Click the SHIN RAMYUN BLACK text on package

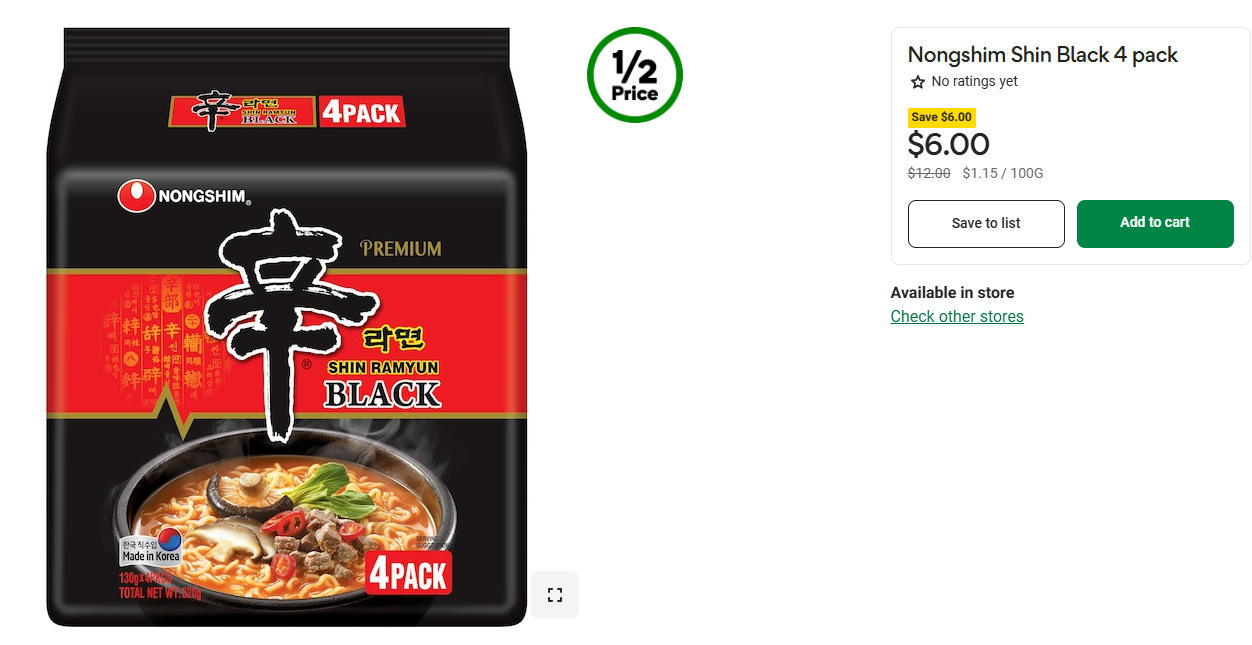tap(383, 383)
